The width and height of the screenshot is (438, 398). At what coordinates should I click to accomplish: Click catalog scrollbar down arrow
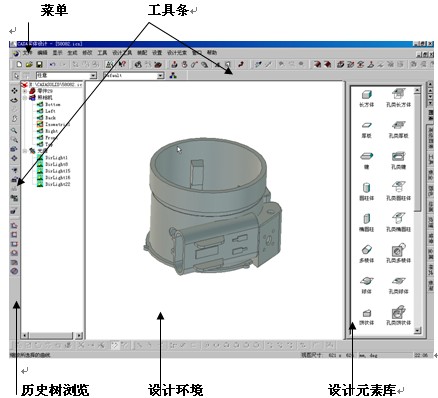418,331
